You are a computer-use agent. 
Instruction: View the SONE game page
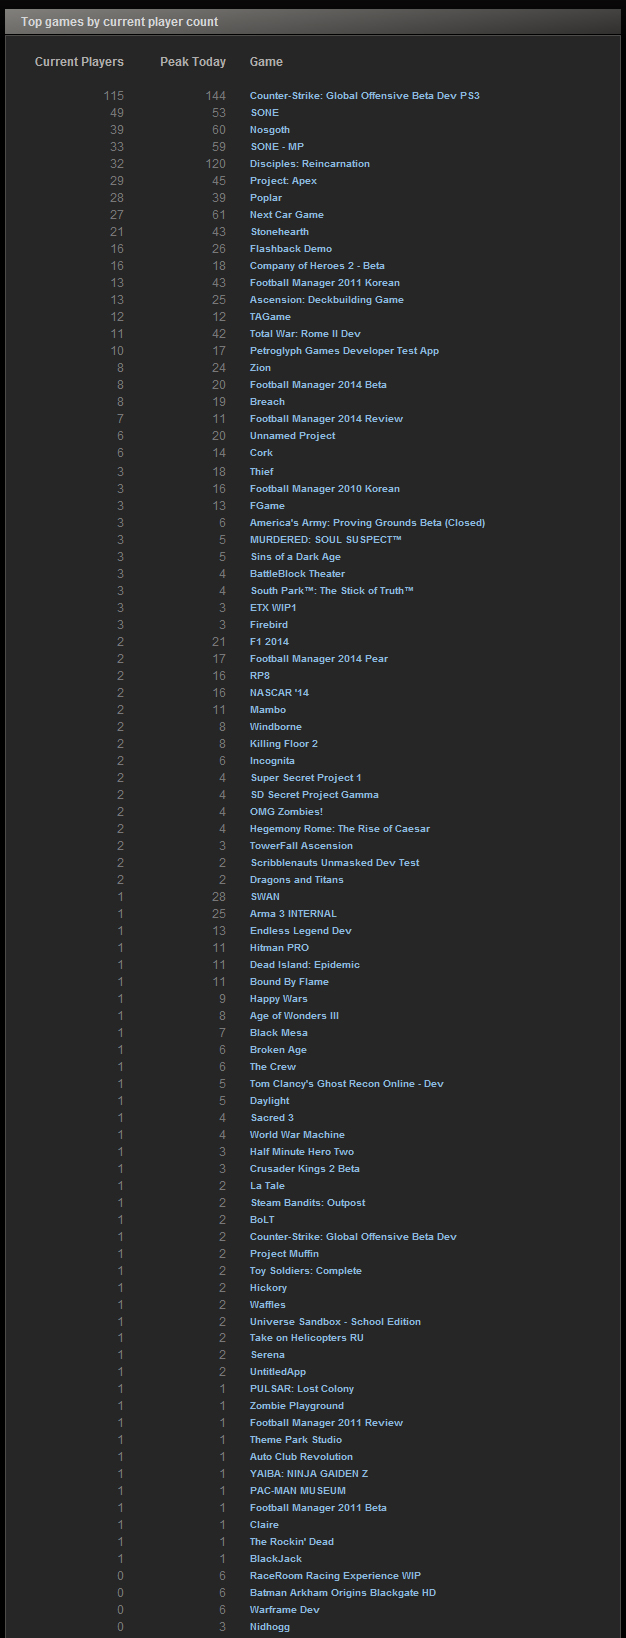coord(264,112)
